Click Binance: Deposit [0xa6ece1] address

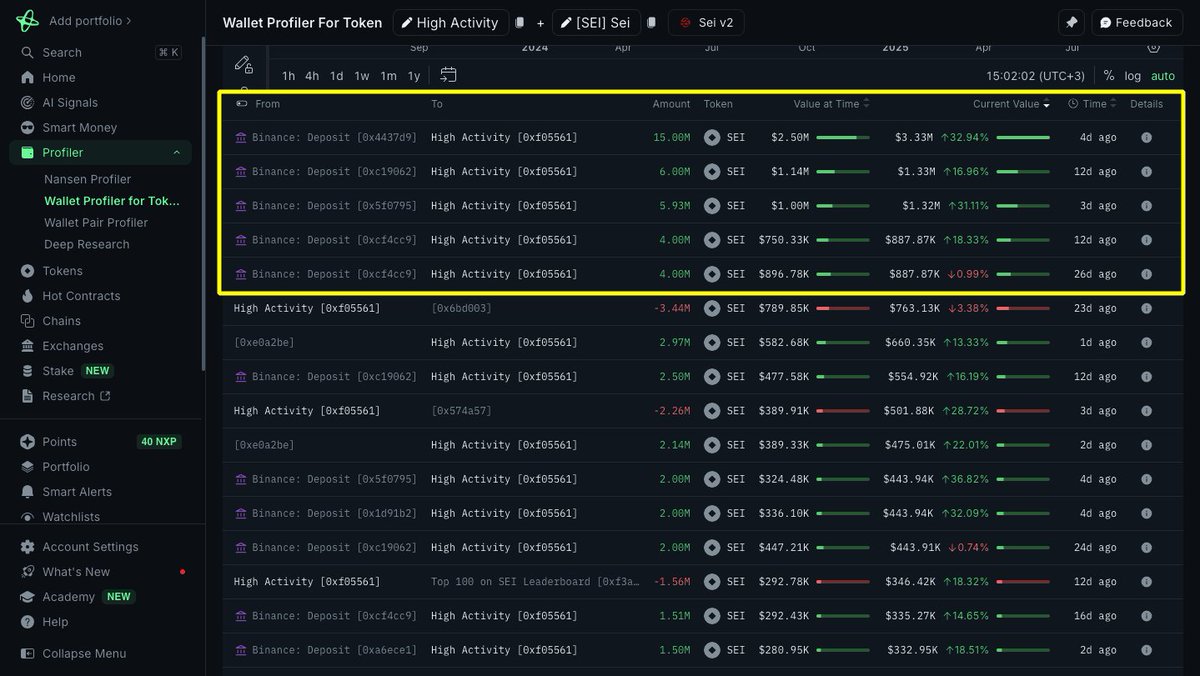coord(334,650)
